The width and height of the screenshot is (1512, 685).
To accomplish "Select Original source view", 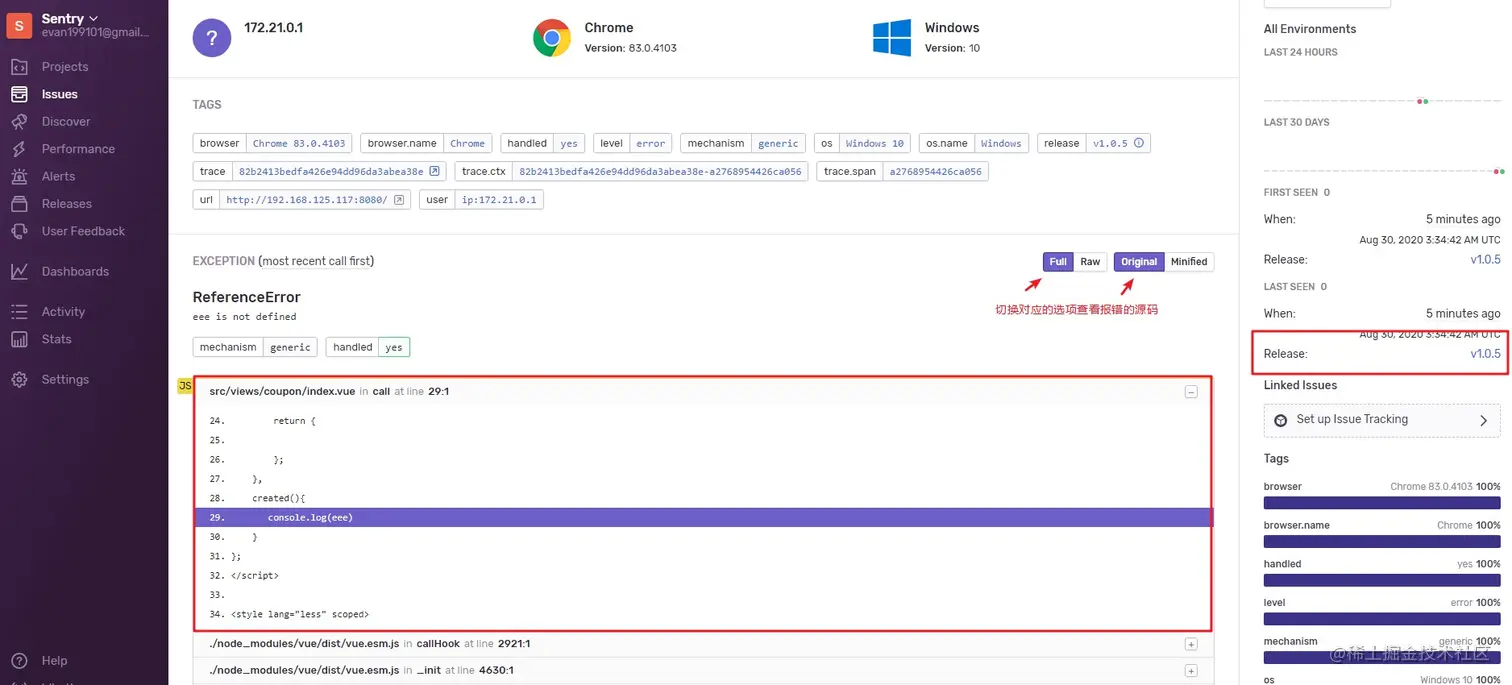I will pyautogui.click(x=1139, y=262).
